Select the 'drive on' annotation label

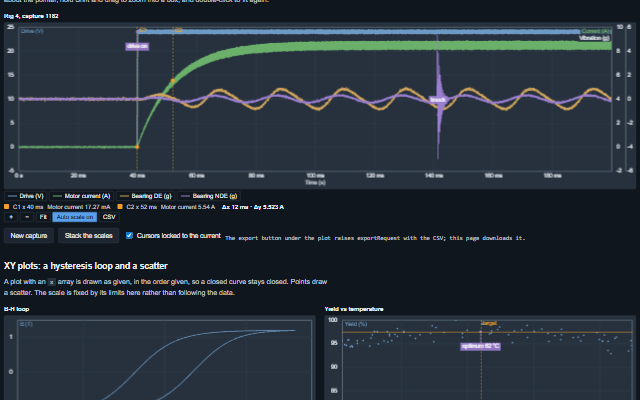pos(137,46)
